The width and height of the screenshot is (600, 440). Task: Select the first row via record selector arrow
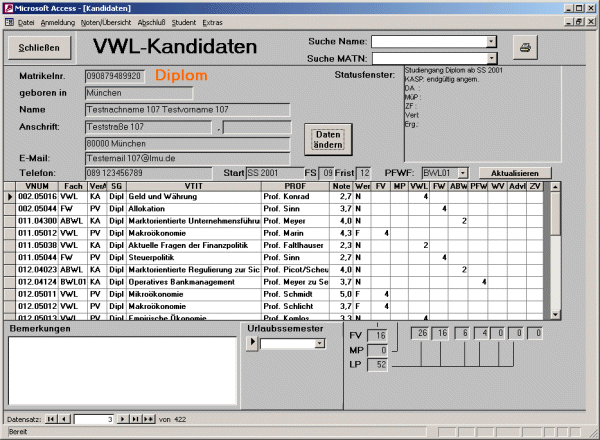(10, 197)
